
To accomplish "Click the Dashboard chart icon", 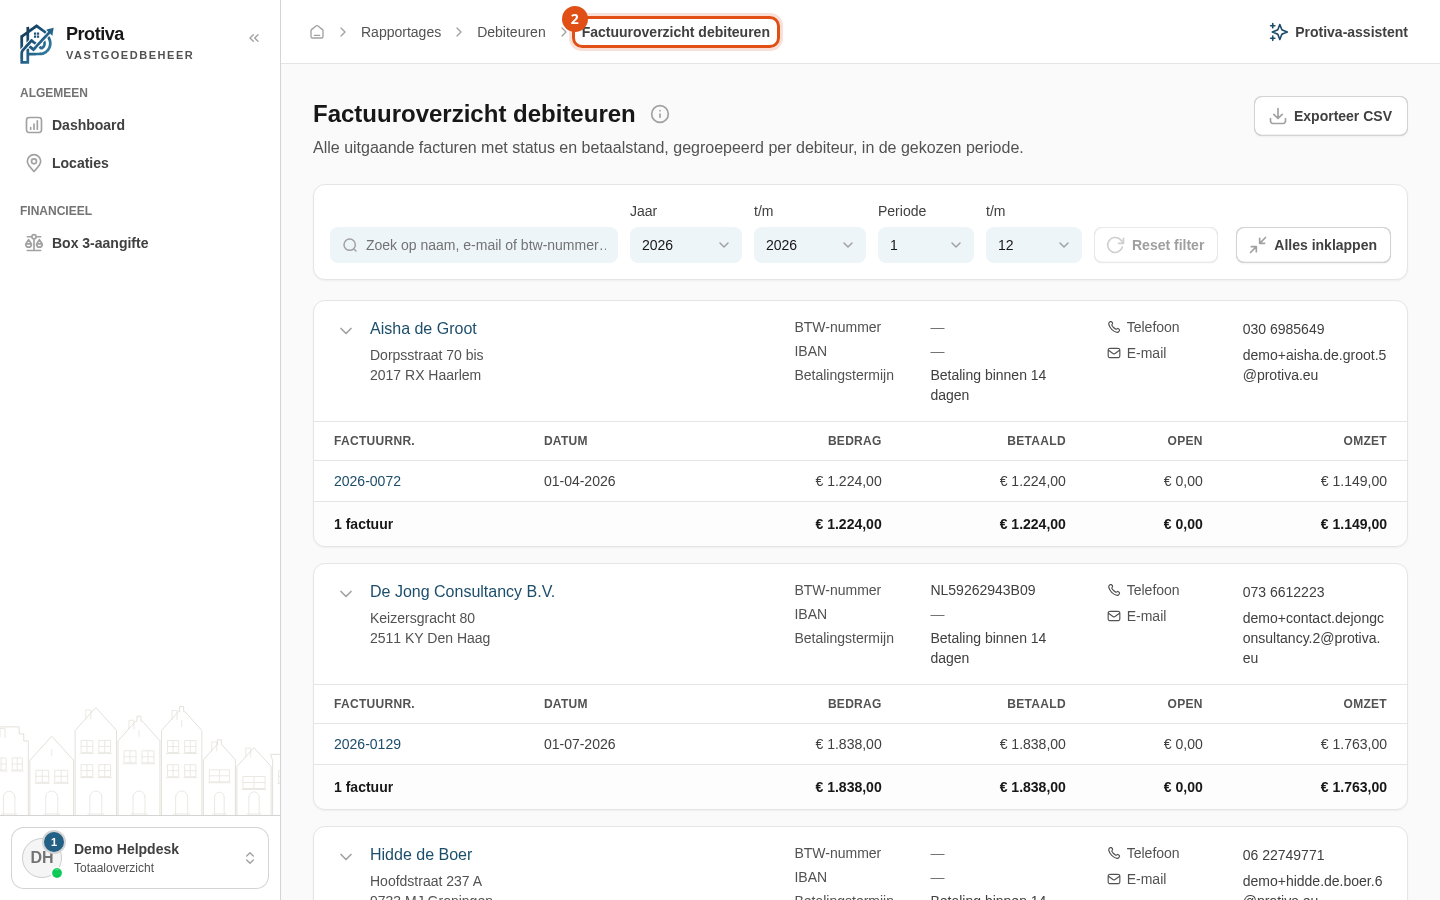I will tap(34, 125).
